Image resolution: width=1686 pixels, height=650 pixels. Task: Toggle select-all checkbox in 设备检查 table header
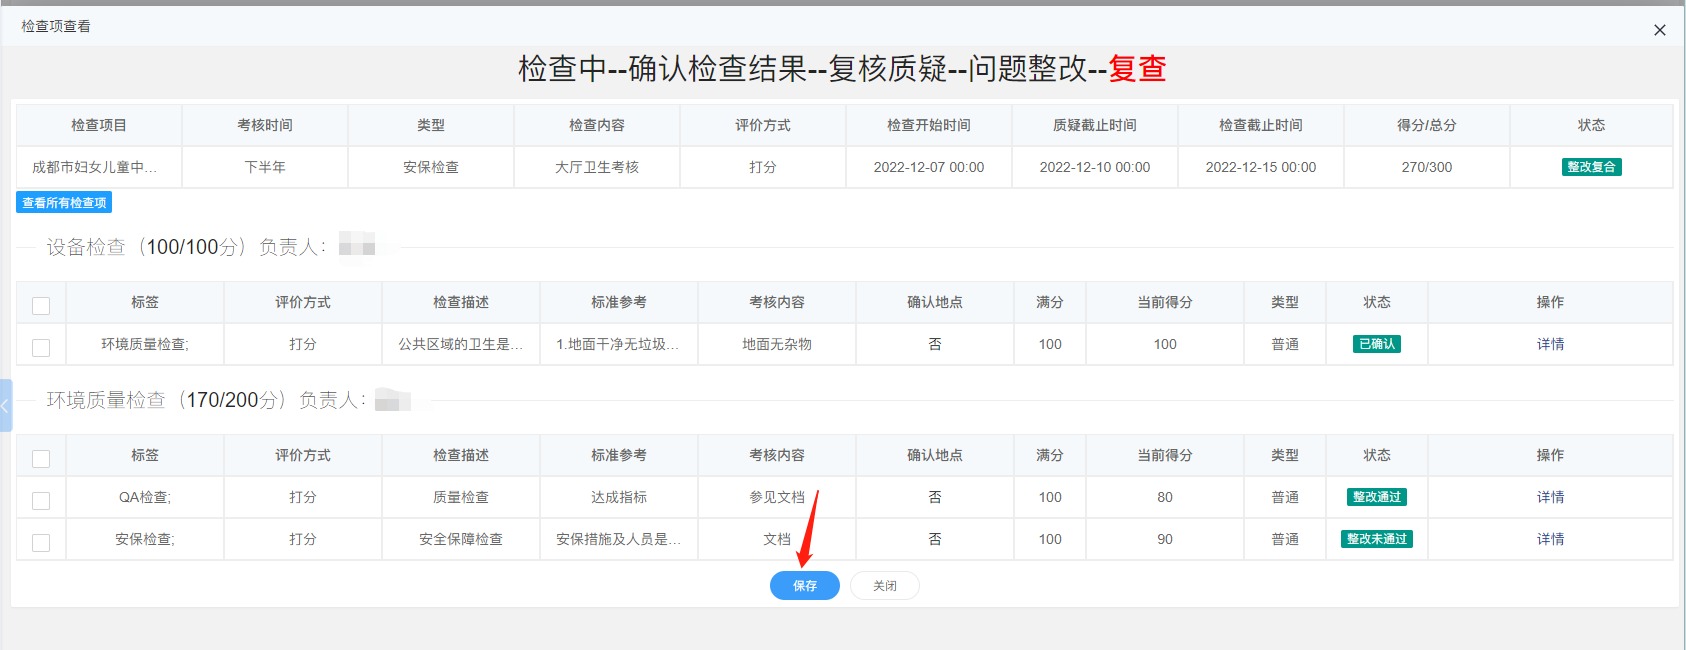click(x=41, y=305)
